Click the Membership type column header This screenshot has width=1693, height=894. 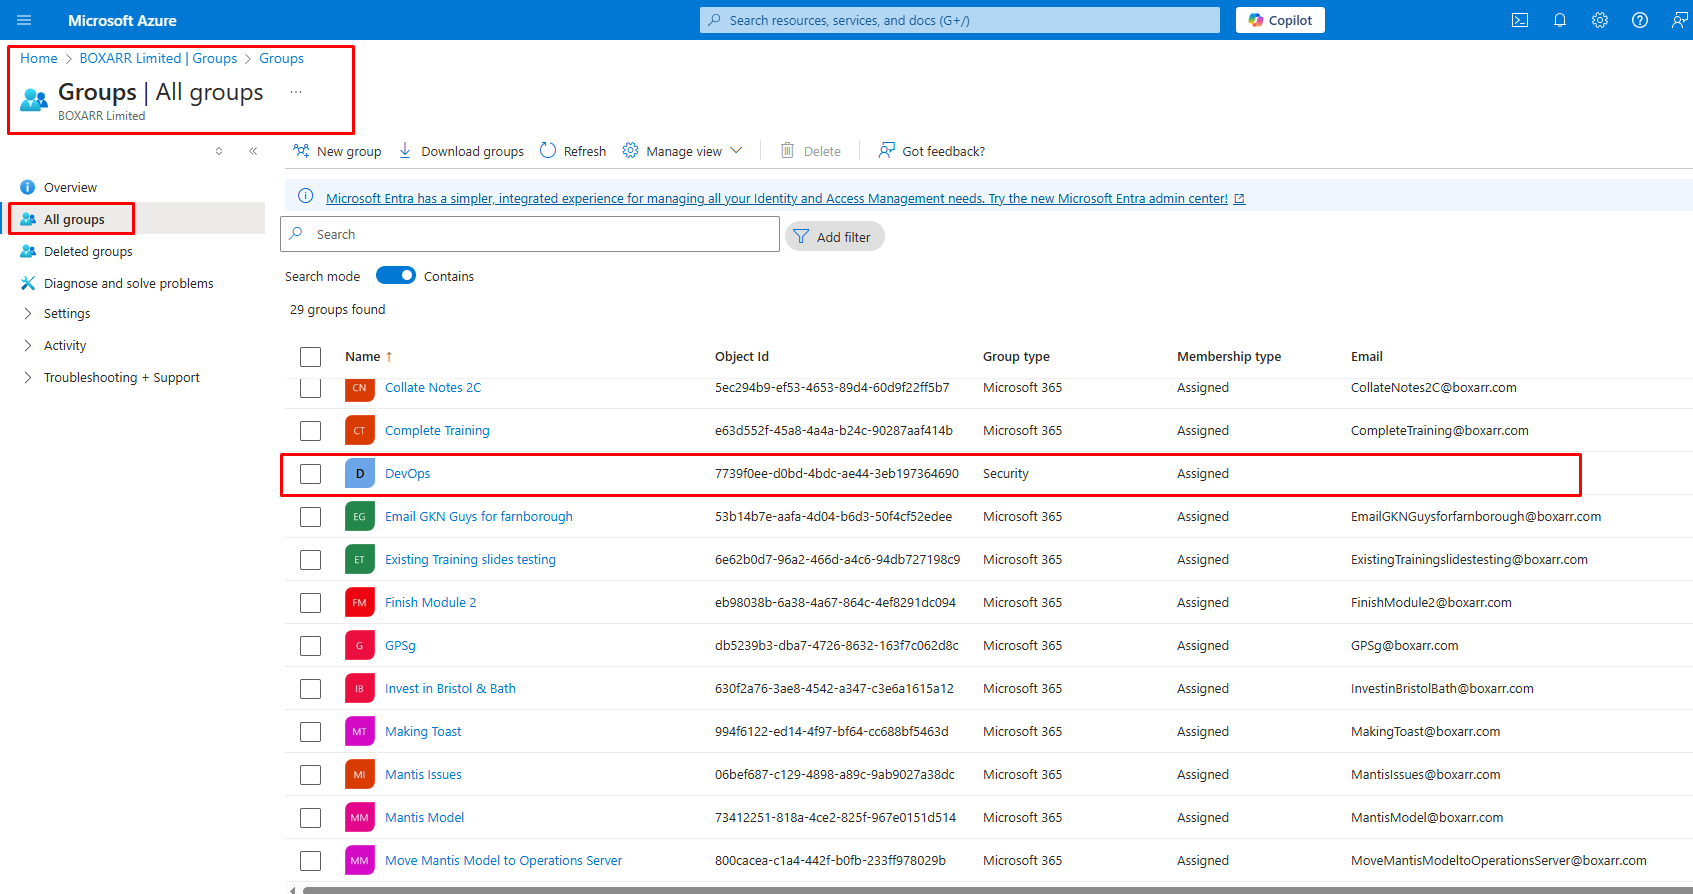click(1229, 357)
